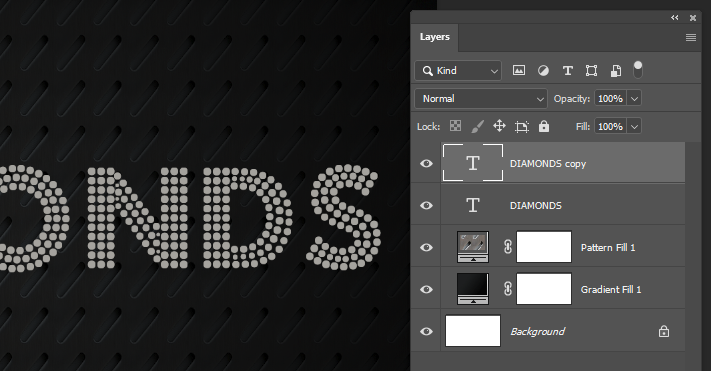
Task: Open the Opacity slider dropdown arrow
Action: tap(634, 98)
